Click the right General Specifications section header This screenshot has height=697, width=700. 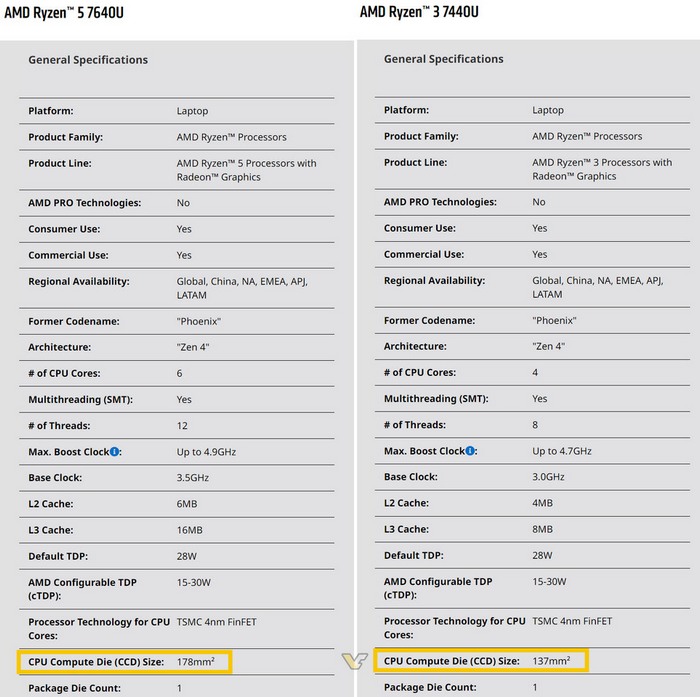coord(444,60)
